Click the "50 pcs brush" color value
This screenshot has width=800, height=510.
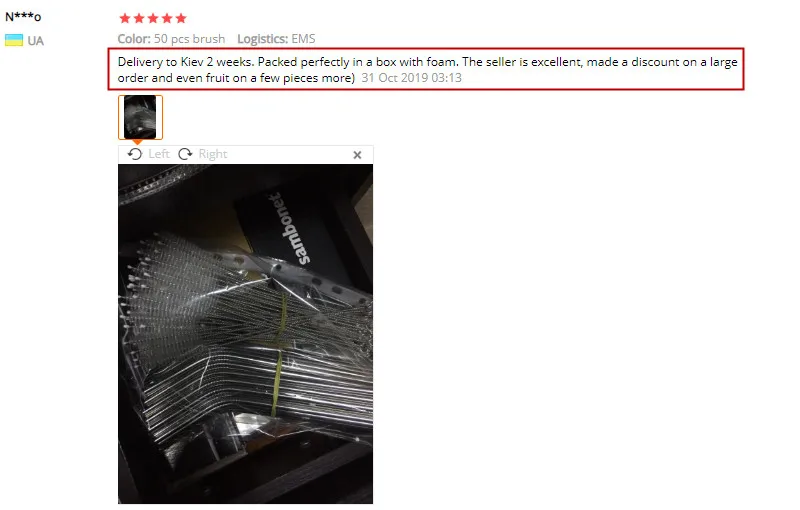click(189, 39)
